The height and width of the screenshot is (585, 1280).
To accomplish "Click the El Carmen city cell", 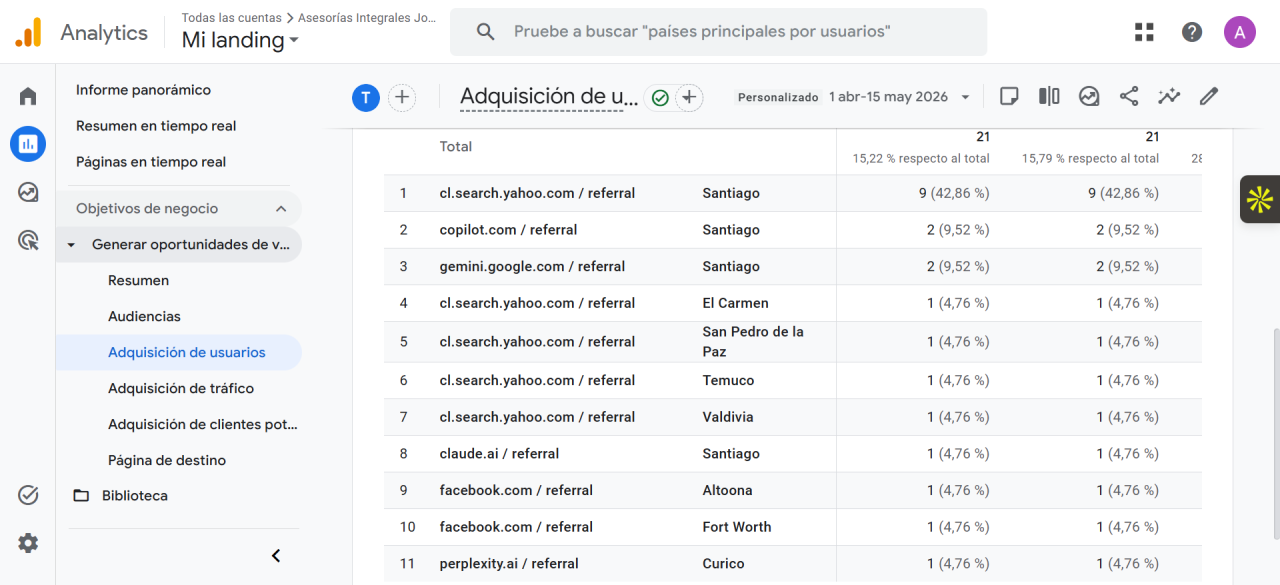I will (x=736, y=303).
